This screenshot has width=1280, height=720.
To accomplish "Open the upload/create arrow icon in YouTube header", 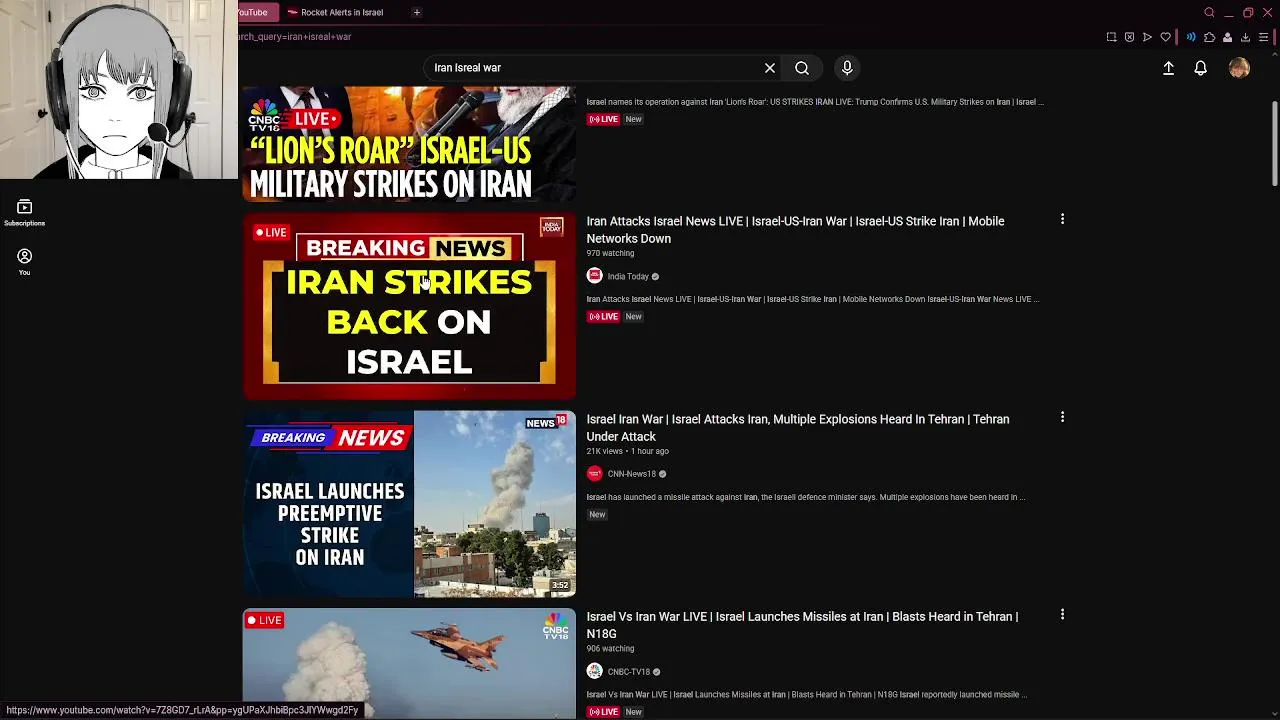I will (1168, 68).
